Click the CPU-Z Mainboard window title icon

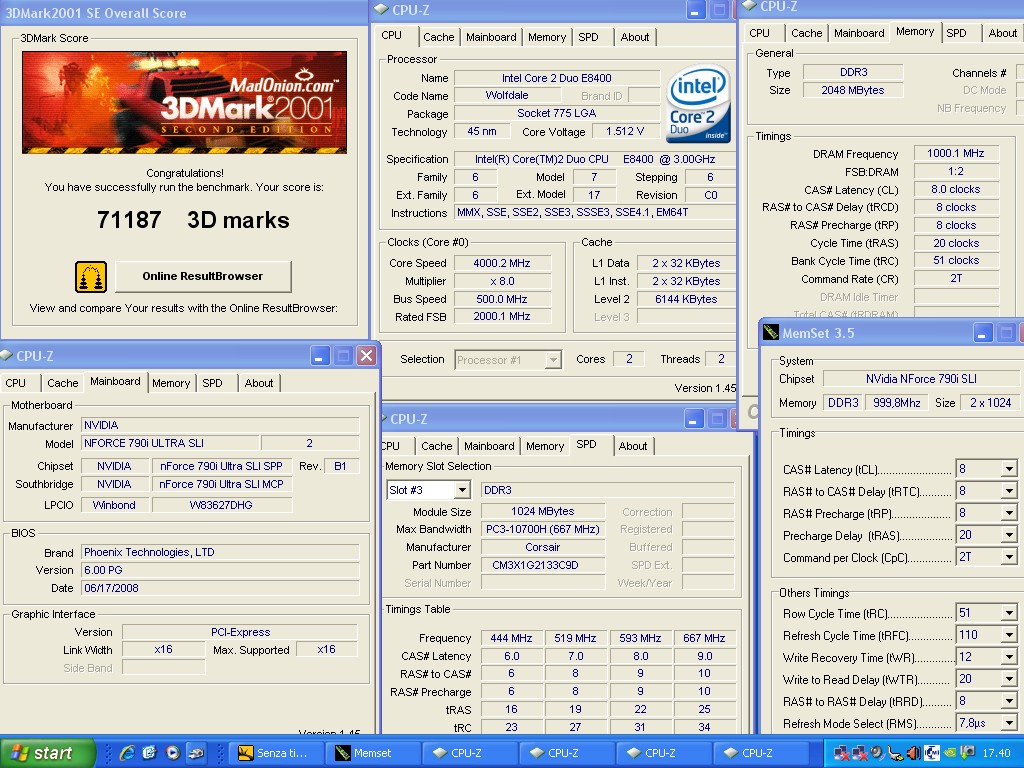pyautogui.click(x=7, y=355)
